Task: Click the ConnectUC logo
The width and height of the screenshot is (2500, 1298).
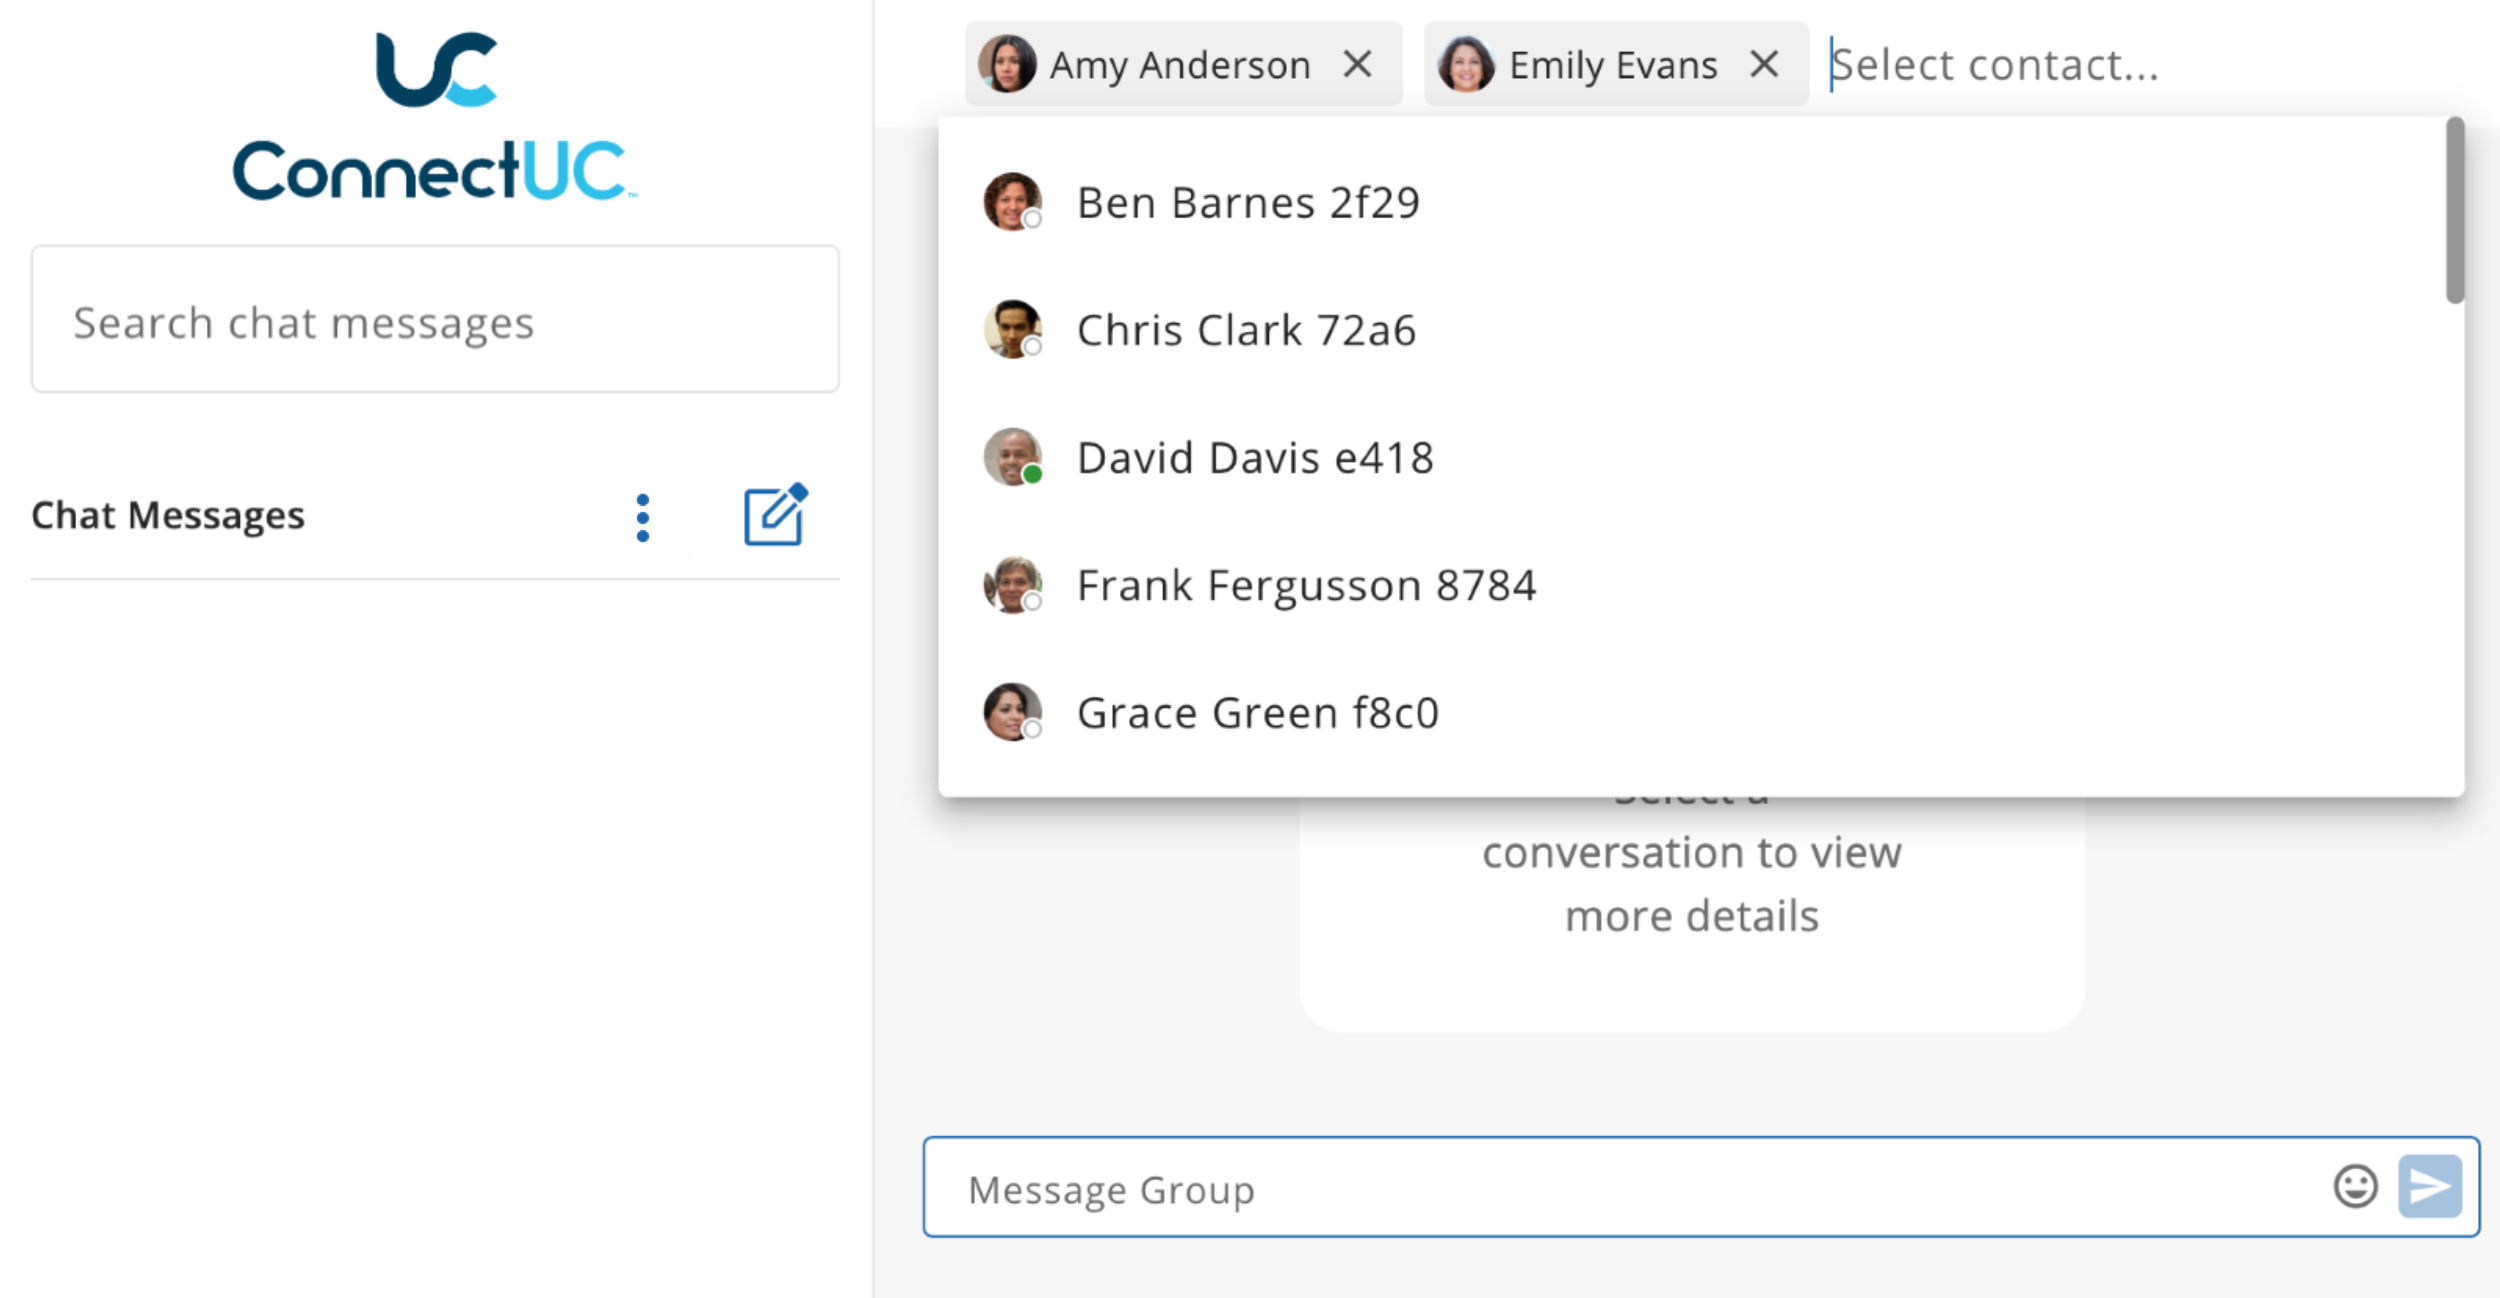Action: coord(435,115)
